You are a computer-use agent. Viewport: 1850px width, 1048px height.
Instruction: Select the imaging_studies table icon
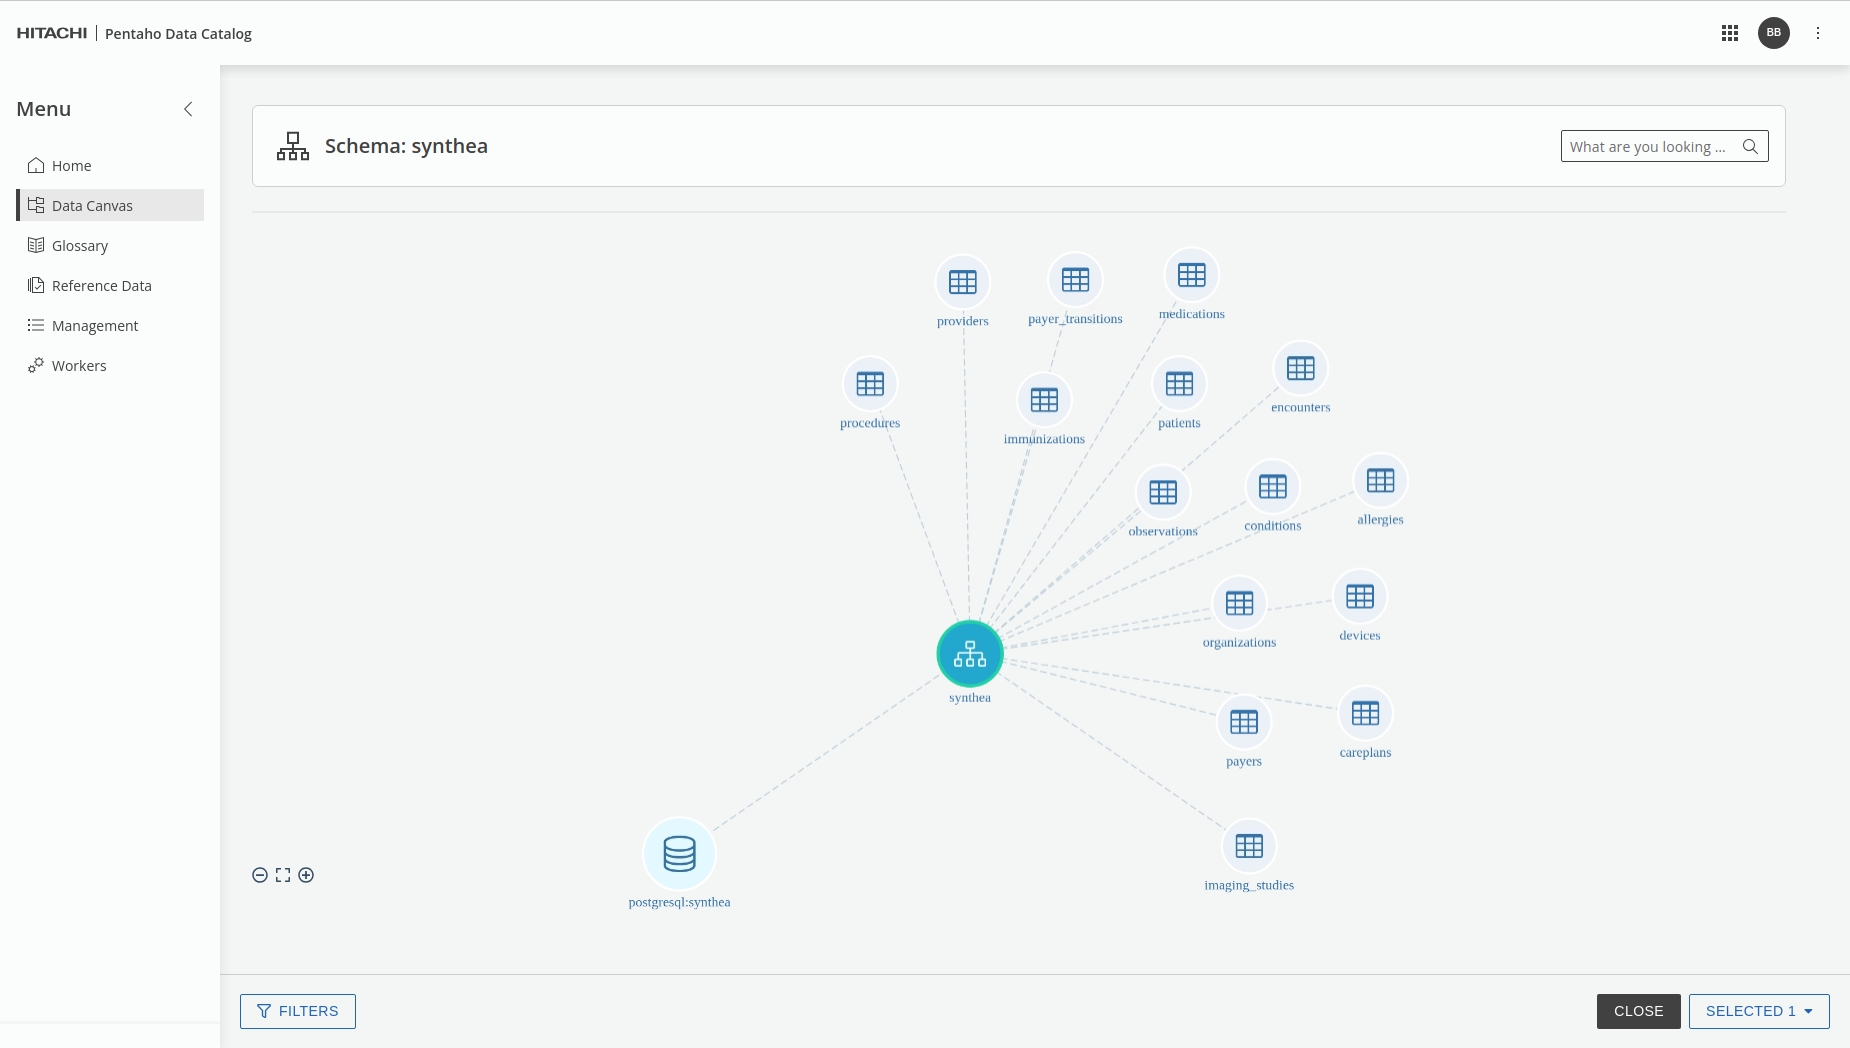[1249, 846]
